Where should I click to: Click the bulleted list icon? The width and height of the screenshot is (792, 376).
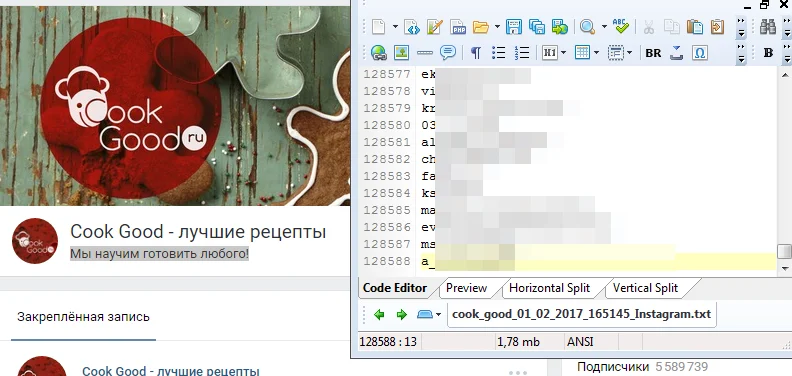[499, 53]
